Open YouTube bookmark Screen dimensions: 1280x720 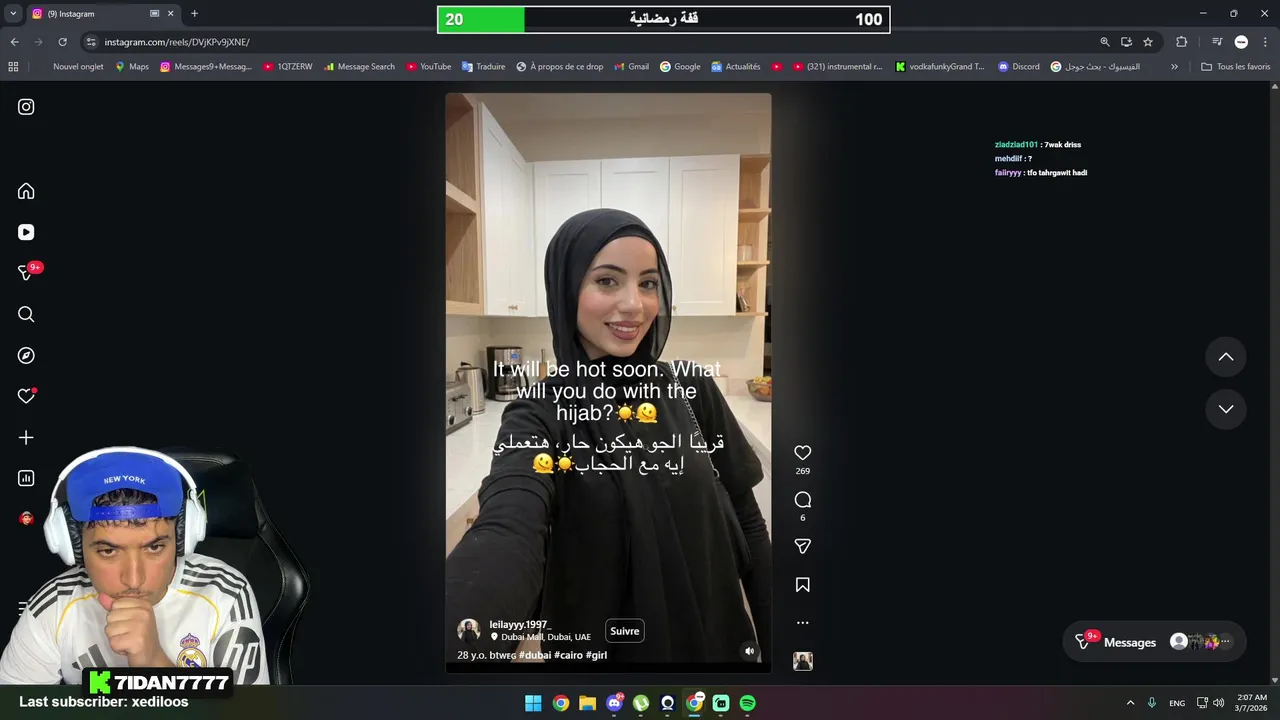(x=429, y=67)
